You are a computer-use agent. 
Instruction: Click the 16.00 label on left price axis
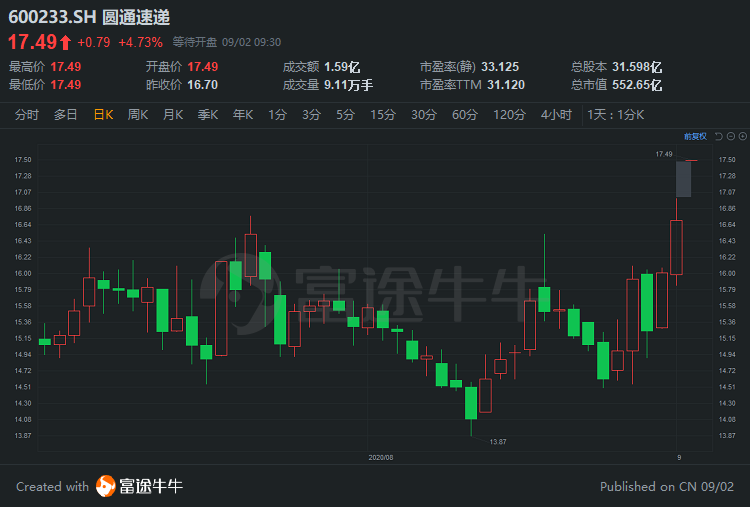coord(23,274)
